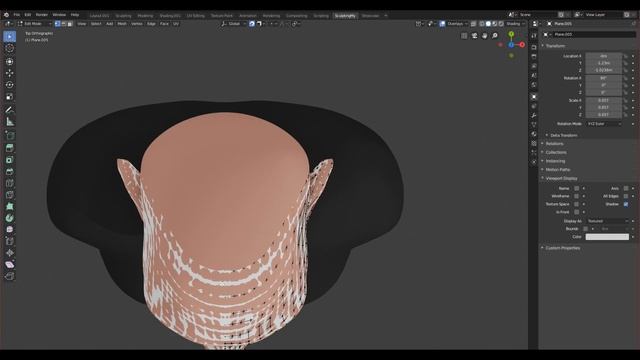Enable vertex select mode
Screen dimensions: 640x360
(58, 24)
